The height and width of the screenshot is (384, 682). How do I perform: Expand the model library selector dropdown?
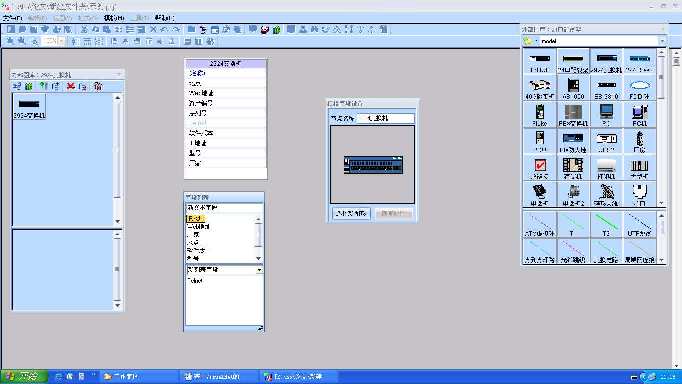(x=662, y=41)
